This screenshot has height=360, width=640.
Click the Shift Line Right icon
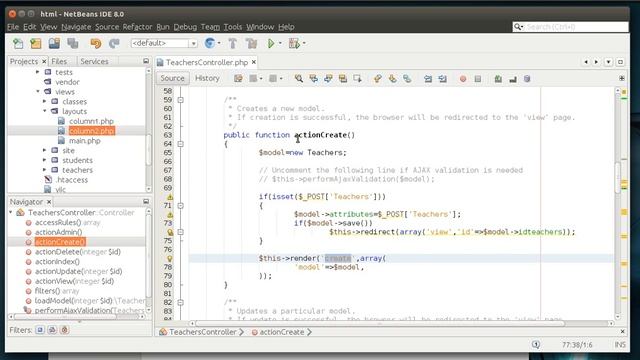tap(442, 78)
